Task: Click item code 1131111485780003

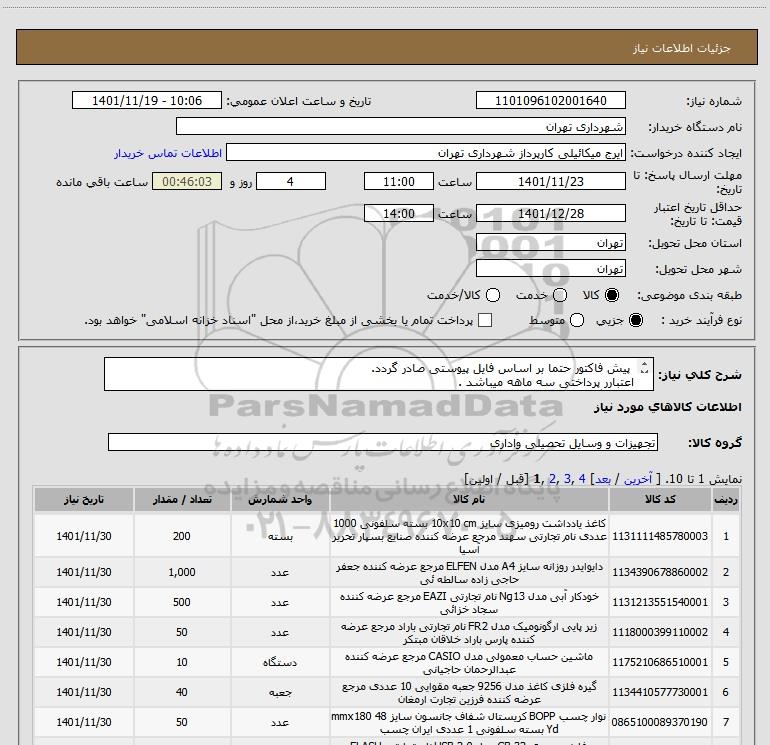Action: (x=660, y=536)
